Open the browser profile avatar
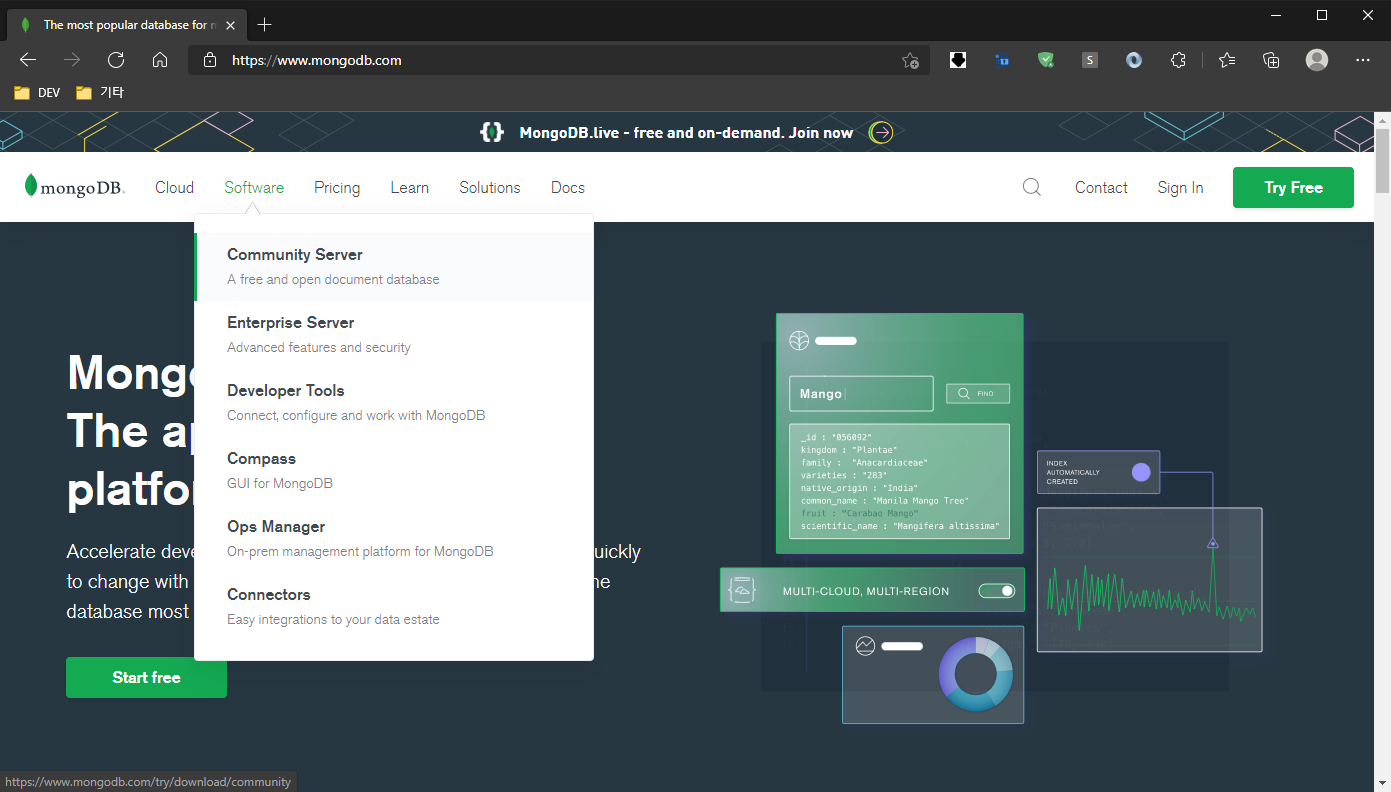Screen dimensions: 1391x792 pos(1317,60)
